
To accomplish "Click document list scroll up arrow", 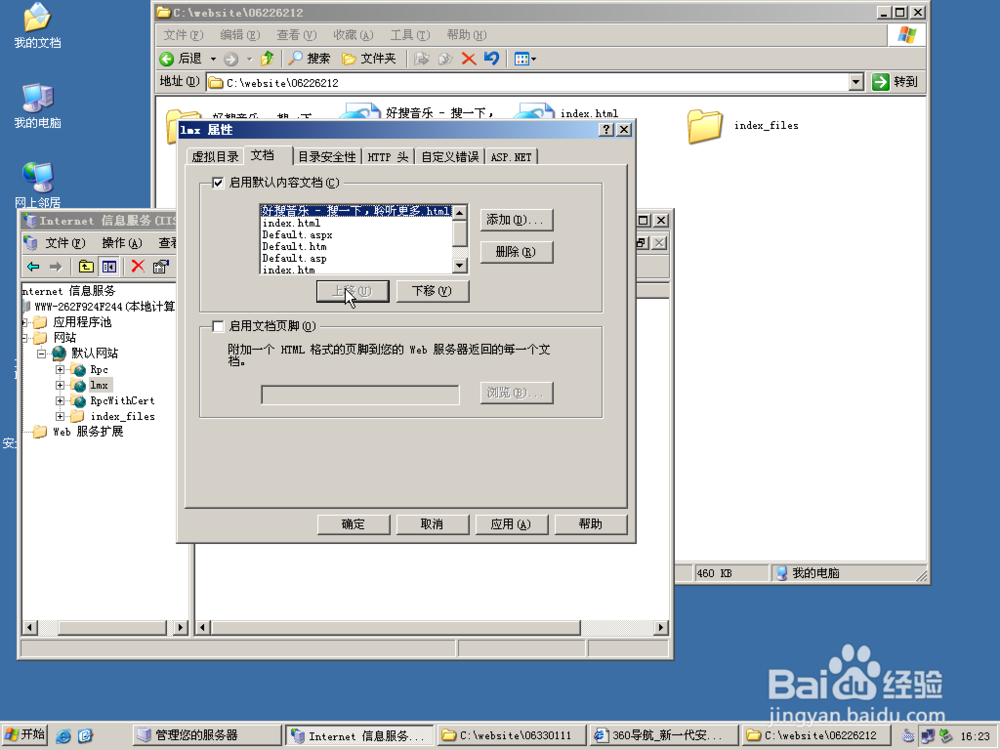I will [459, 212].
